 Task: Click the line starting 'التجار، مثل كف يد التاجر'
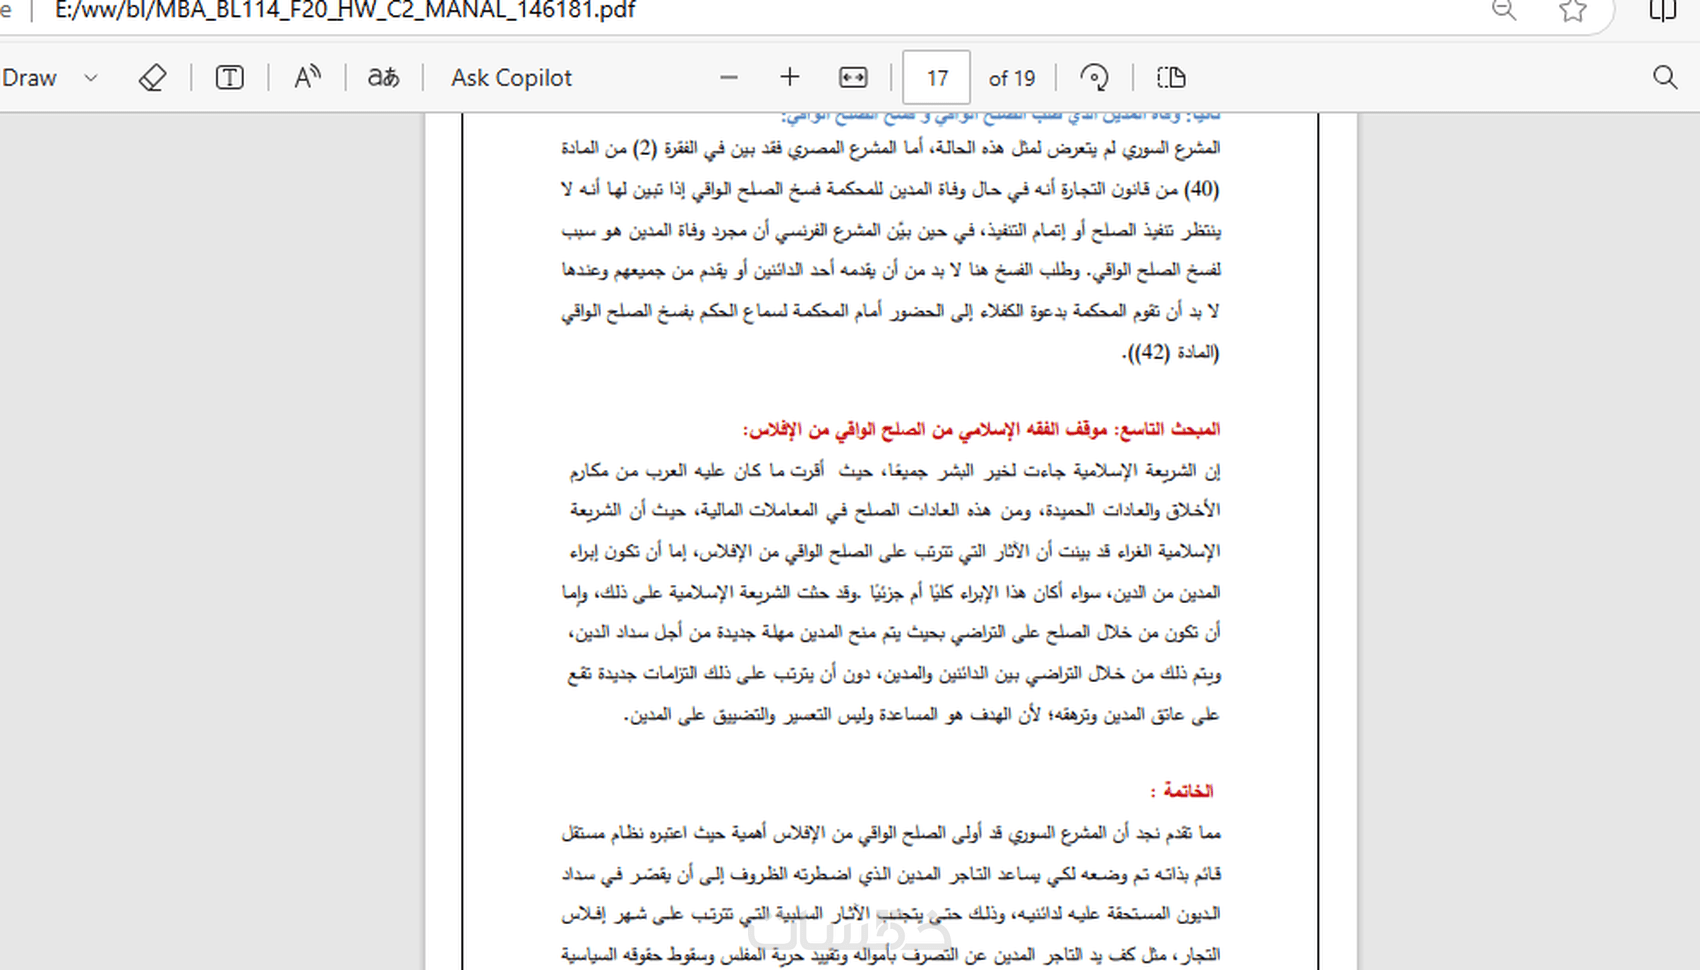tap(890, 955)
